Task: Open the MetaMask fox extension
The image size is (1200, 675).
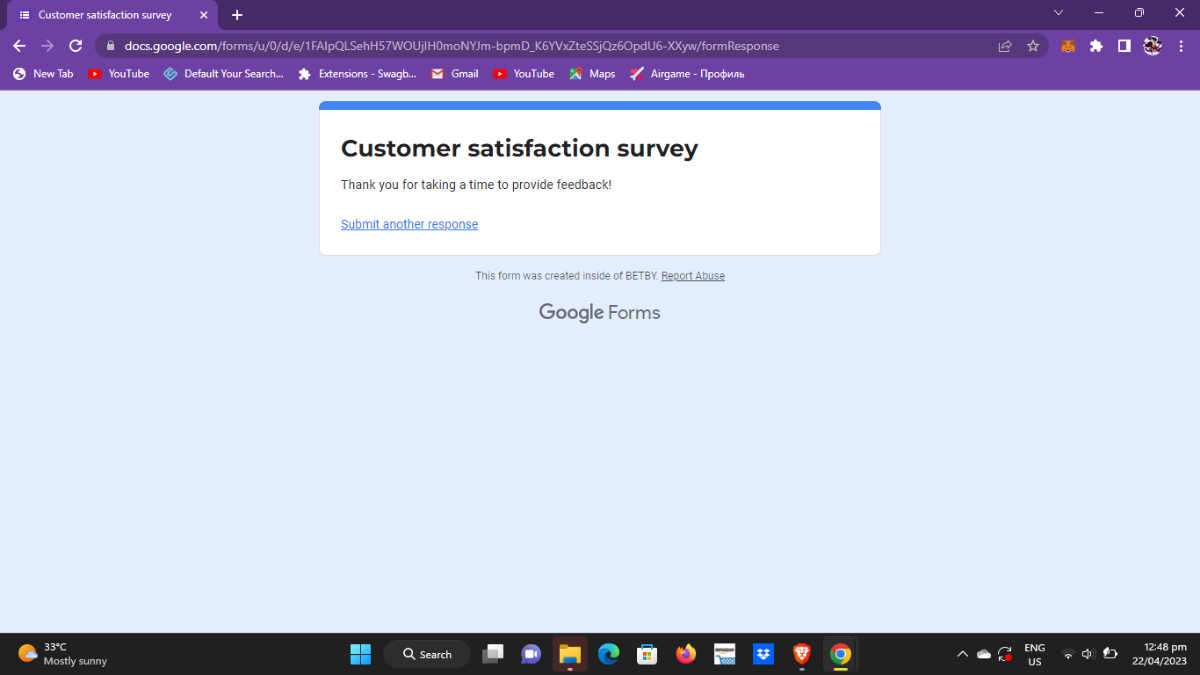Action: (1068, 46)
